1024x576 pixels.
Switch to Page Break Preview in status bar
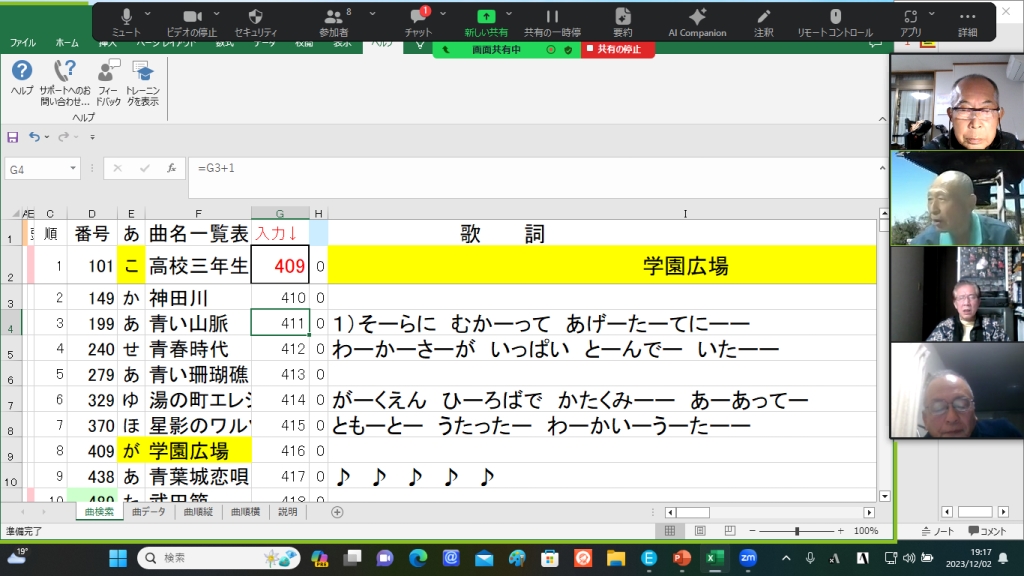click(x=729, y=531)
